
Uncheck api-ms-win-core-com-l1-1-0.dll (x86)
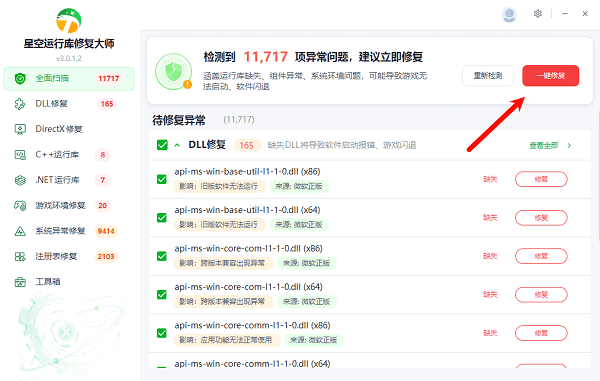point(162,256)
